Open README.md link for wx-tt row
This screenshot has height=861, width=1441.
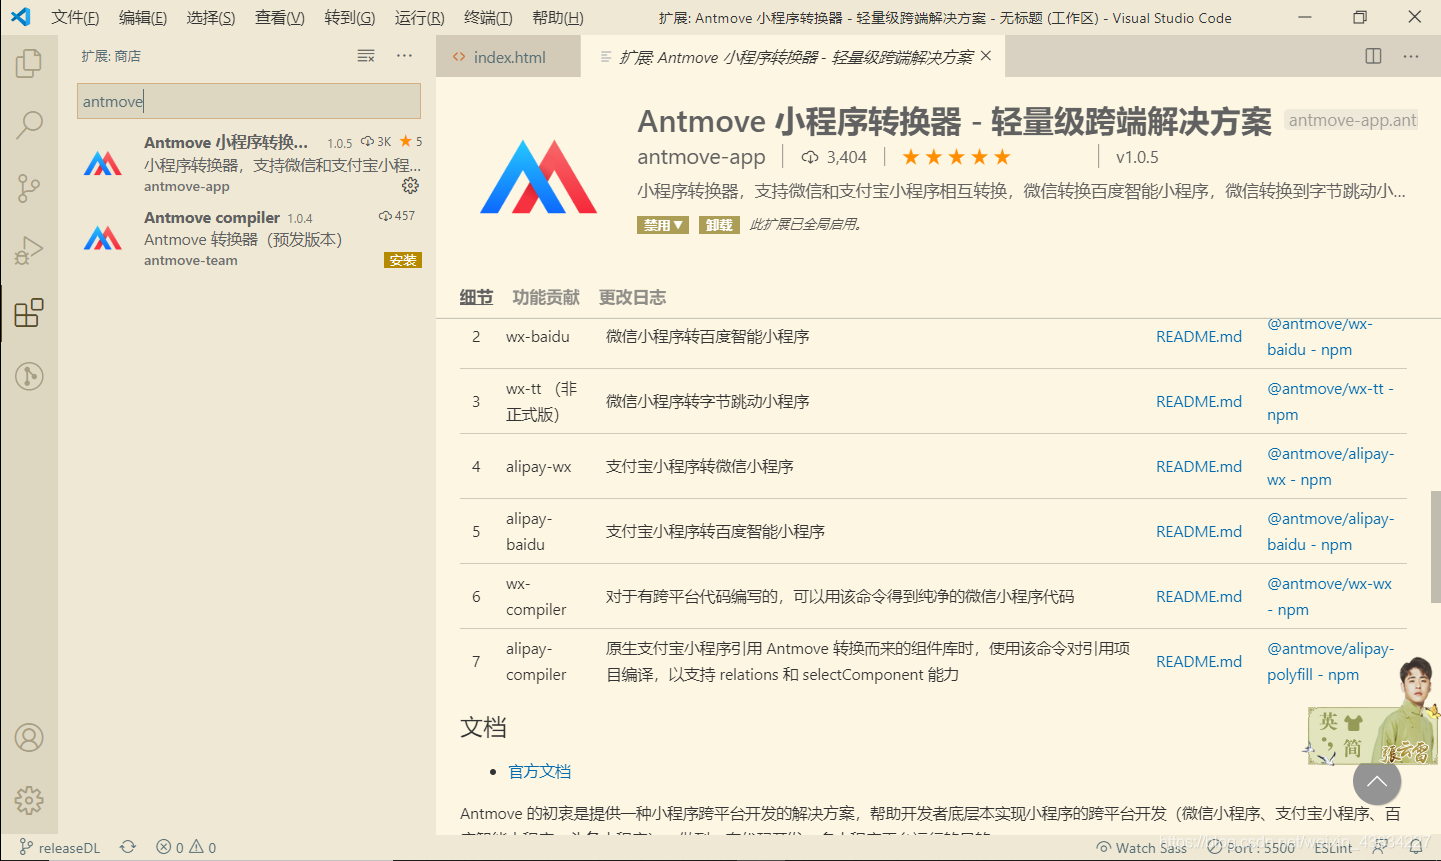(x=1199, y=401)
